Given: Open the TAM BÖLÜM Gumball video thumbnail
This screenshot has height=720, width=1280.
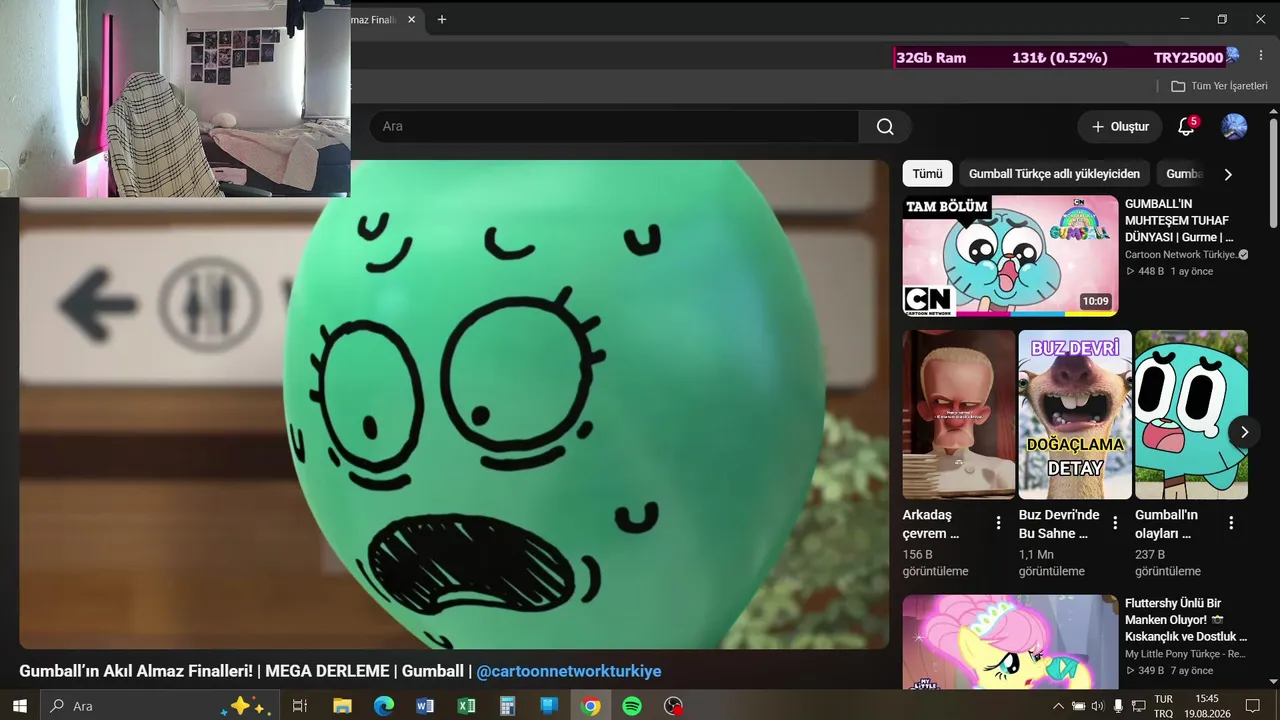Looking at the screenshot, I should coord(1010,256).
